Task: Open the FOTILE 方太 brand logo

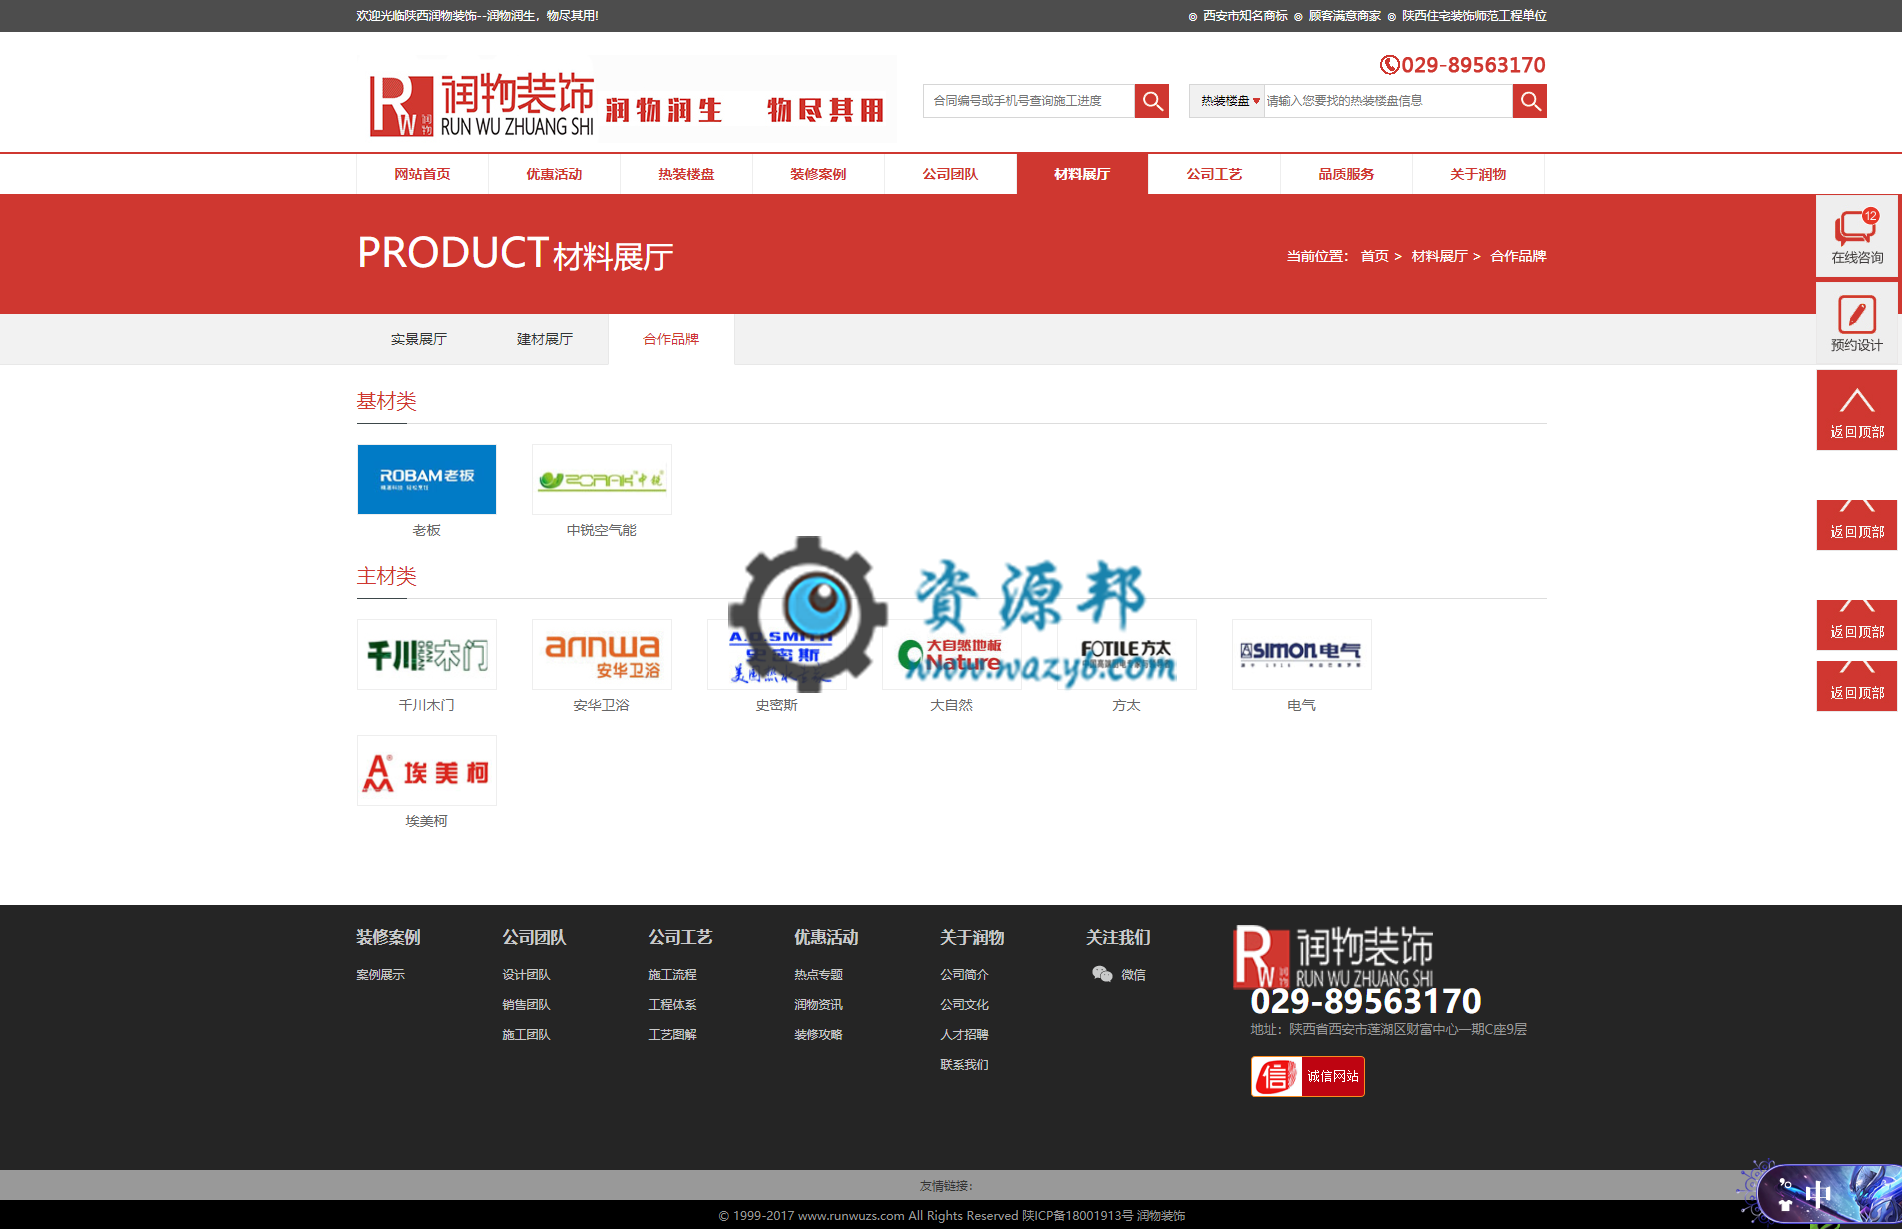Action: (1127, 654)
